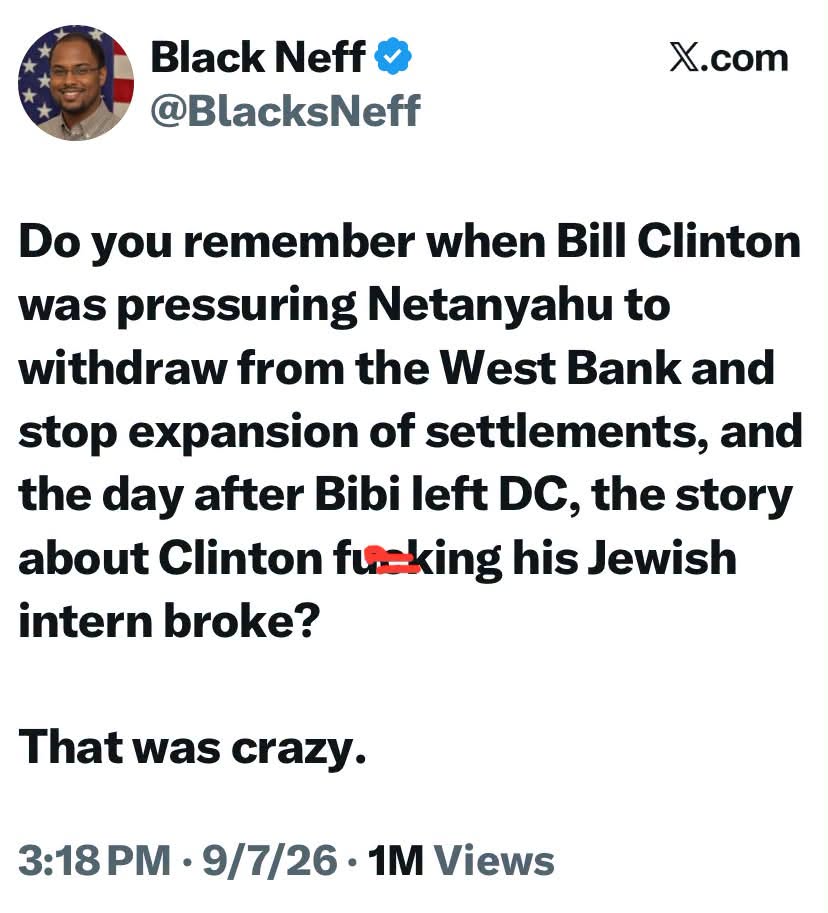
Task: Click the .com text in the watermark
Action: click(x=745, y=58)
